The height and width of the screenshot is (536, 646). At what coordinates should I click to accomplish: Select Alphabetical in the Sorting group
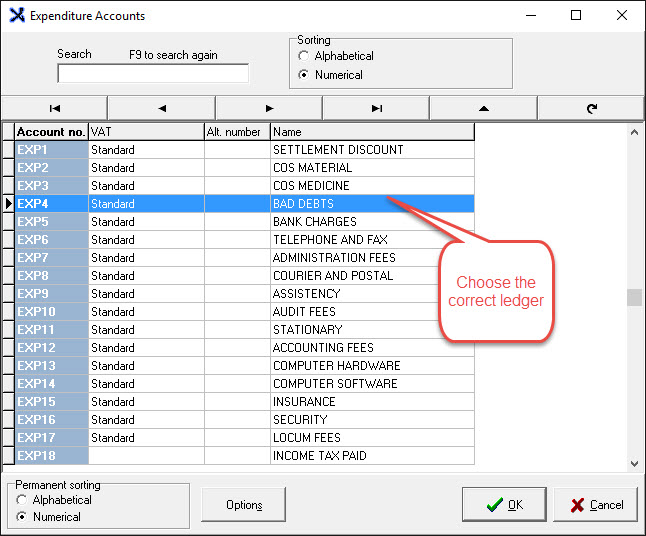point(304,57)
